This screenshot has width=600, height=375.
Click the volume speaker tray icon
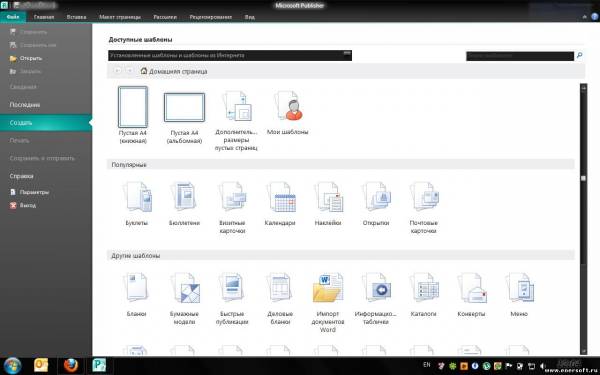[542, 366]
